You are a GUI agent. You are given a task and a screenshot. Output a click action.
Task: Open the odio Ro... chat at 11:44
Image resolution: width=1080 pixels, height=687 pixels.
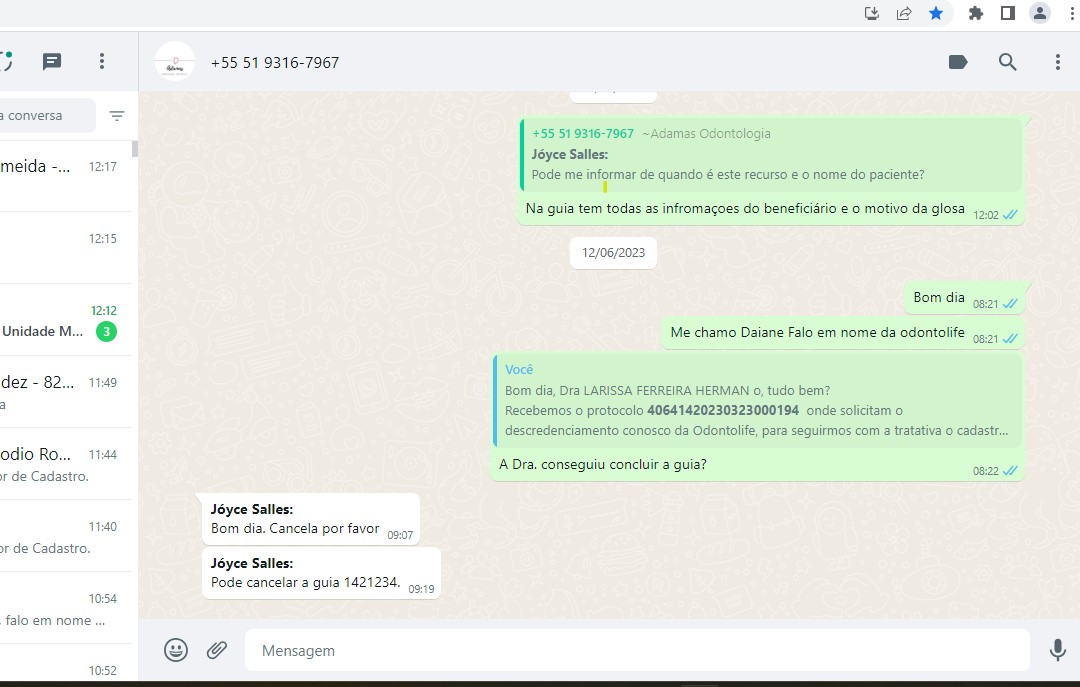[x=65, y=464]
